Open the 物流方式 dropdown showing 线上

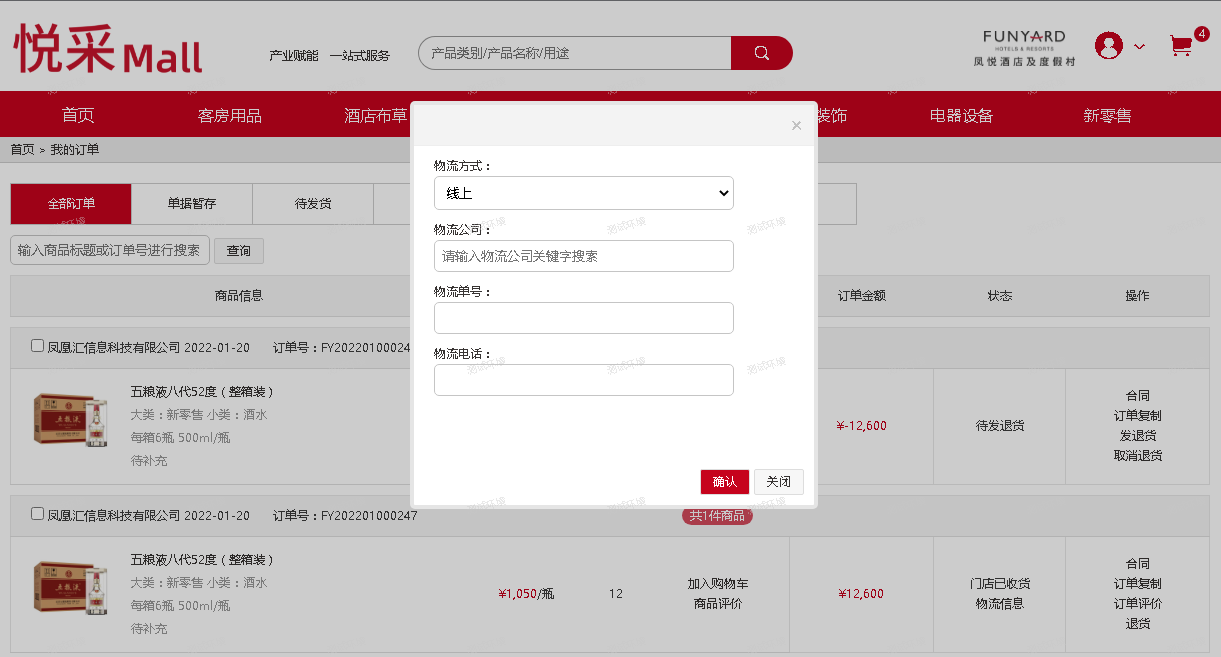(x=584, y=193)
